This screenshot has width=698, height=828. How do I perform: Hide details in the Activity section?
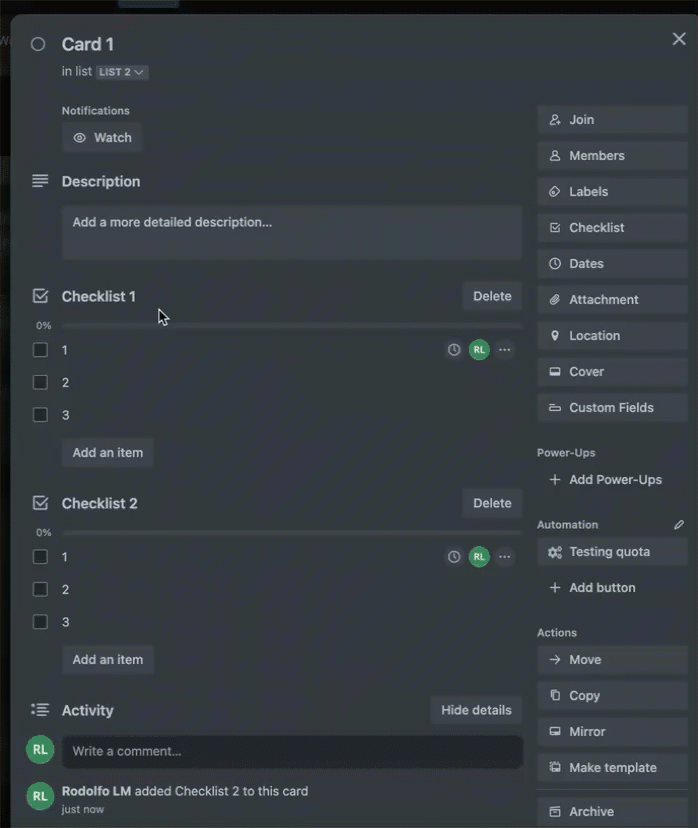tap(476, 710)
